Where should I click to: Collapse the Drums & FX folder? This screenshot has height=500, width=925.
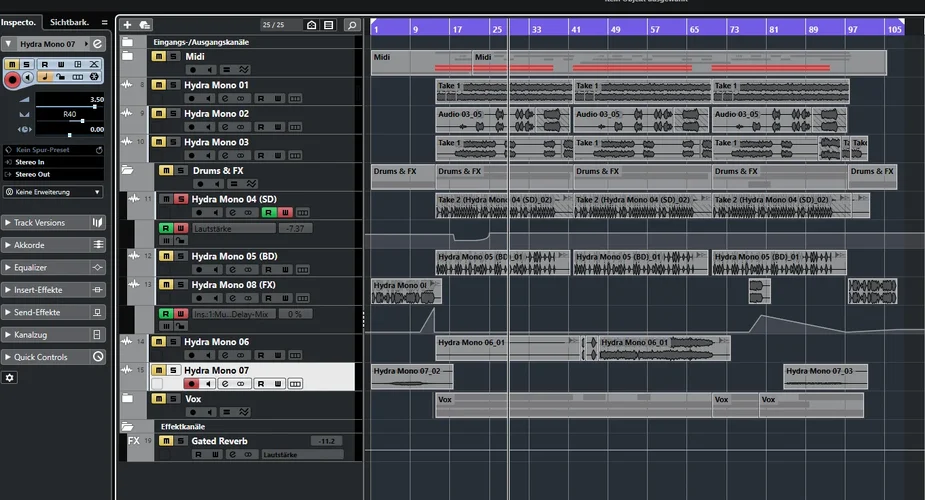click(127, 171)
